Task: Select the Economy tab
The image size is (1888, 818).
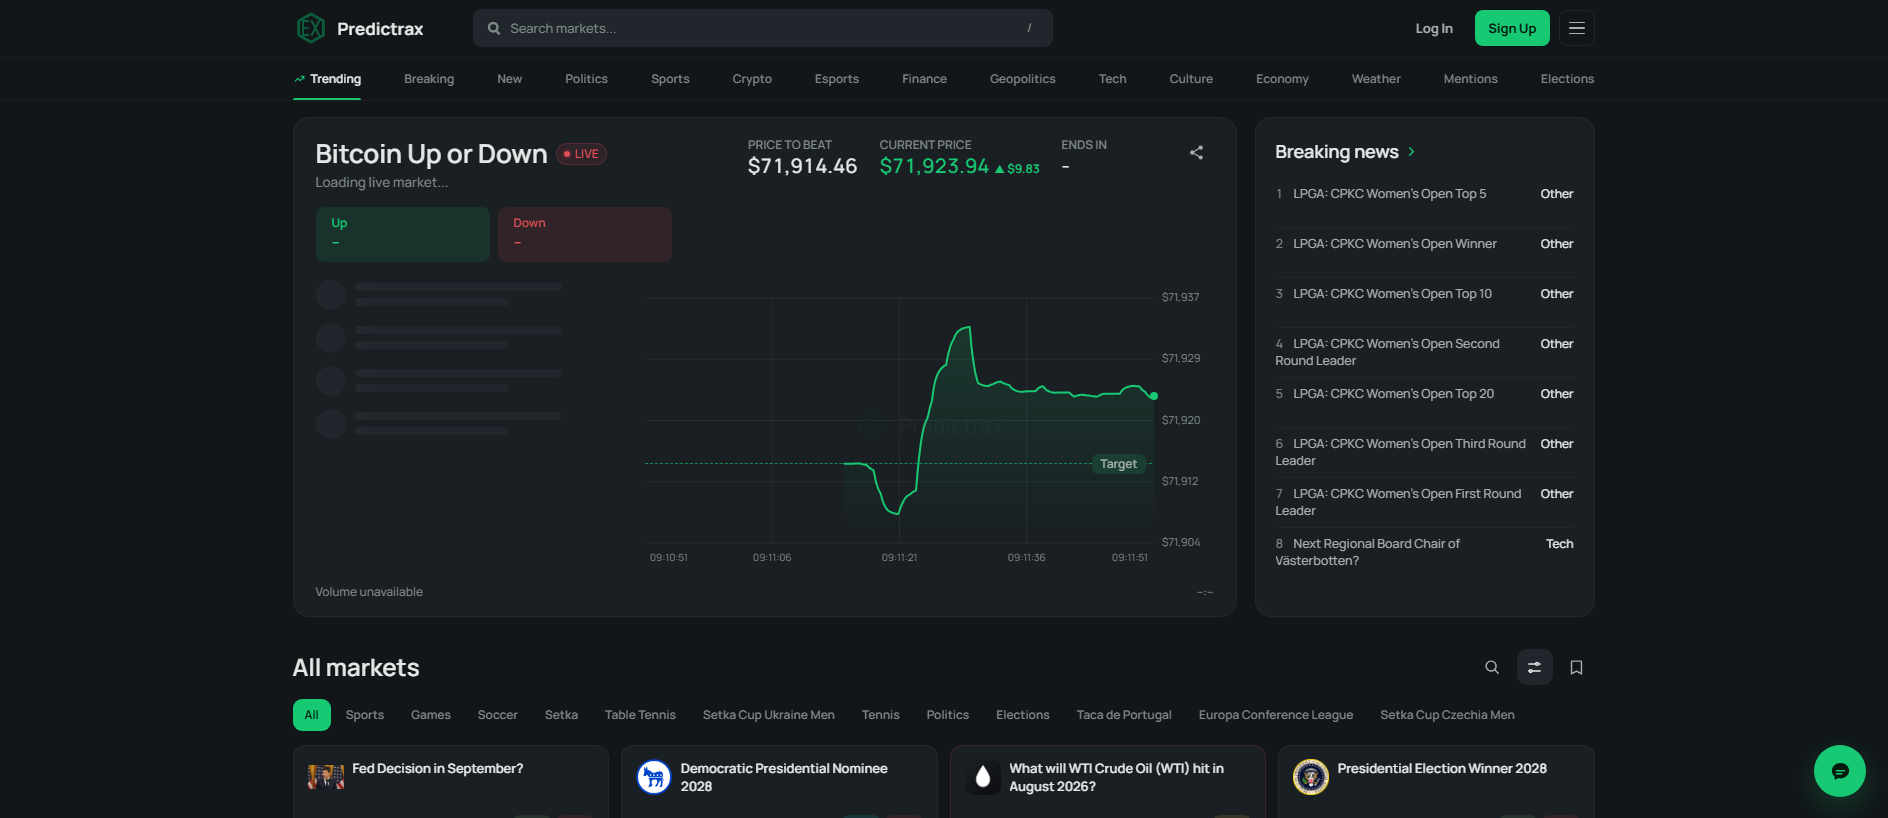Action: pyautogui.click(x=1282, y=79)
